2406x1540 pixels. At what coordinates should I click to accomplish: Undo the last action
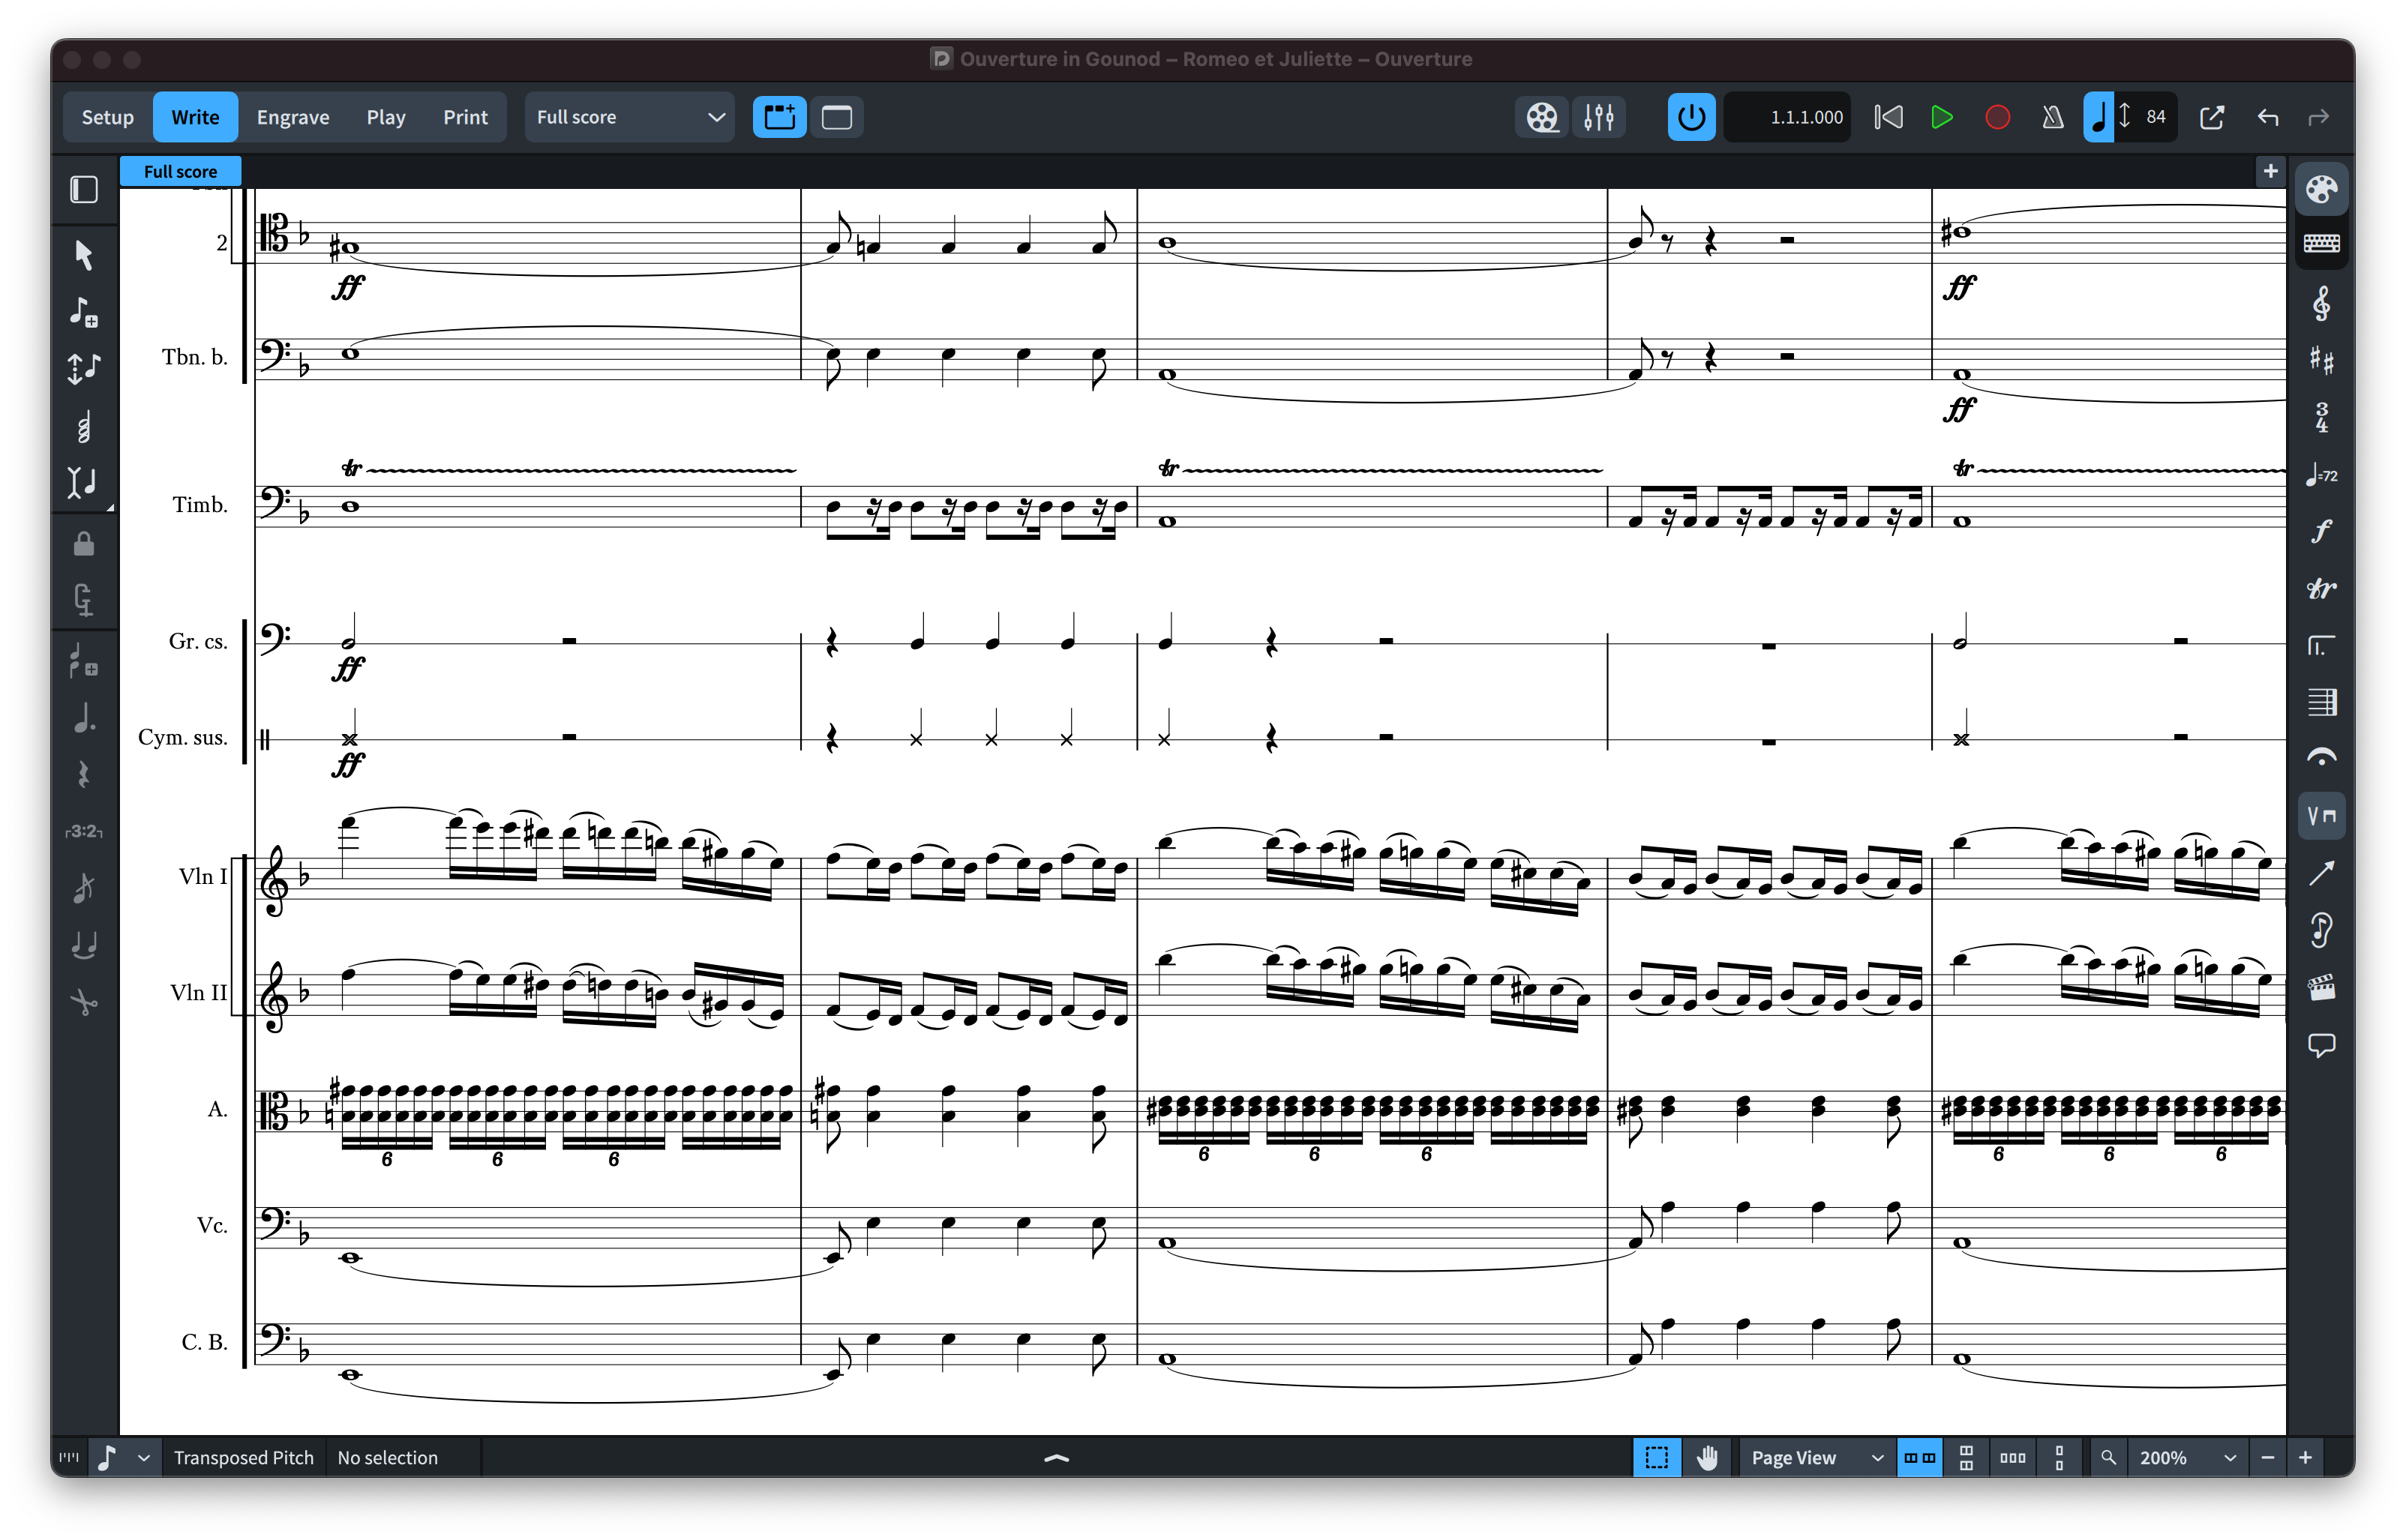tap(2267, 117)
